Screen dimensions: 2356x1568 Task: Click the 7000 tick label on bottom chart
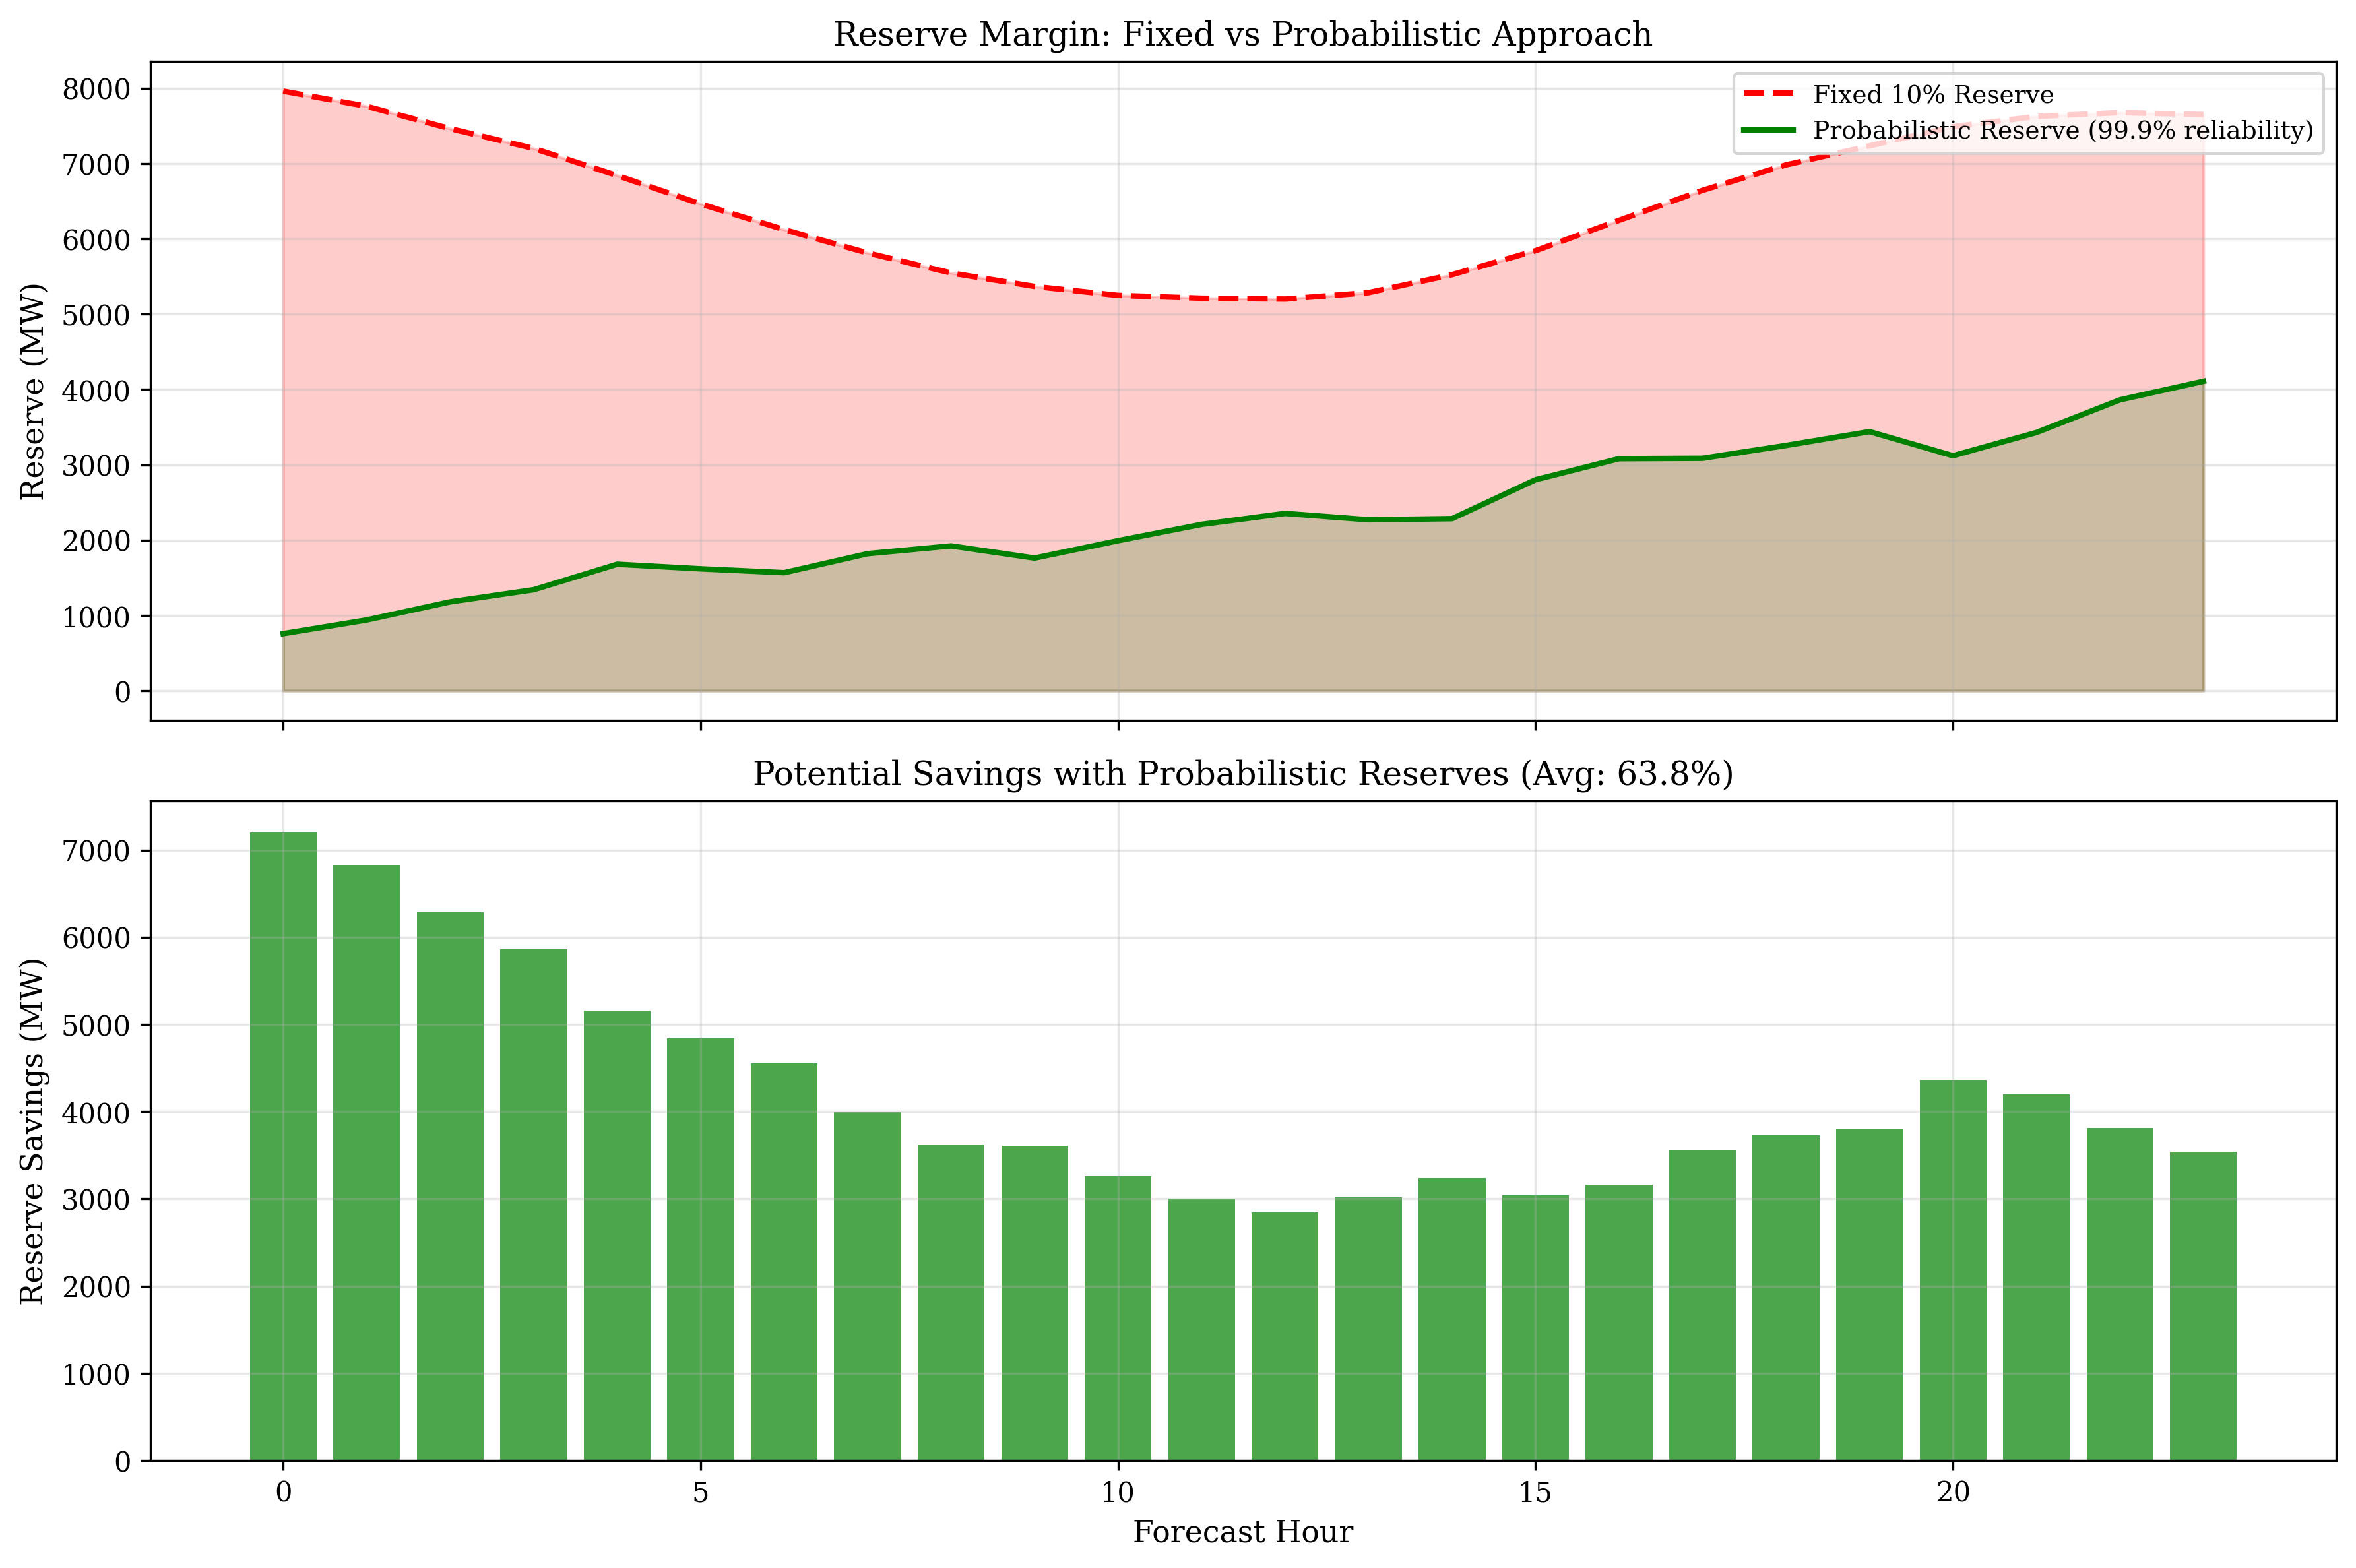[x=96, y=851]
